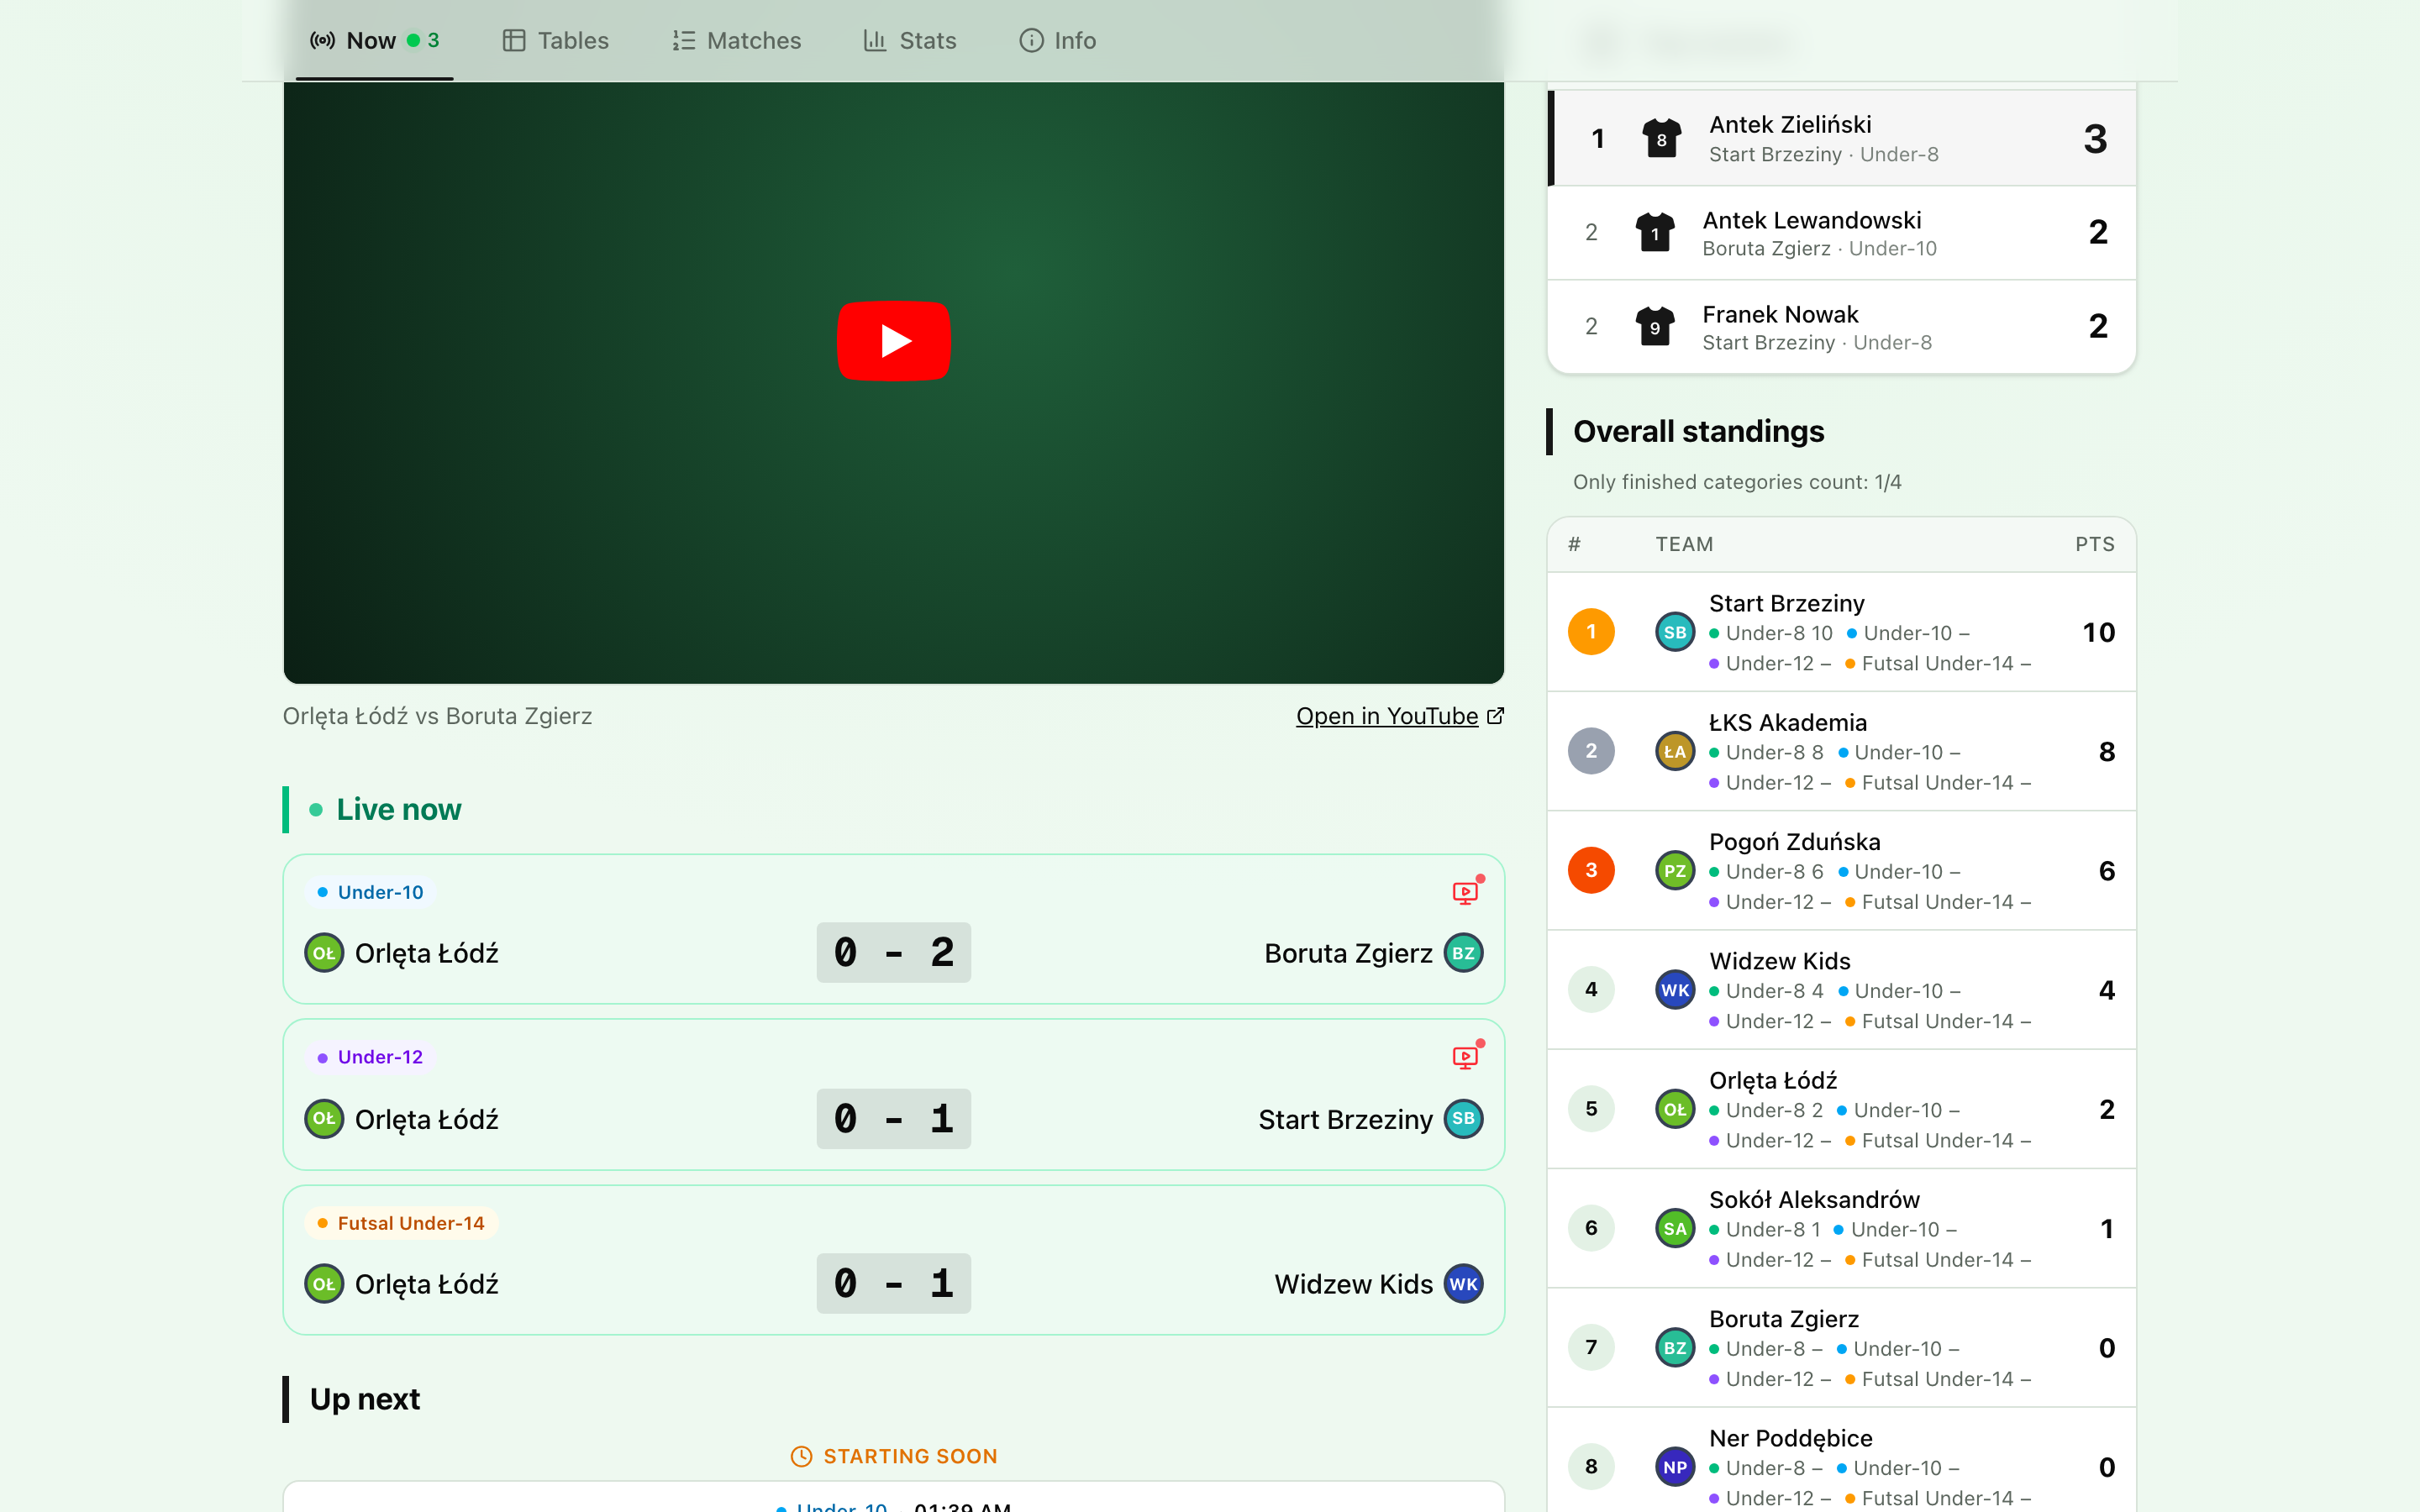
Task: Select scorer Antek Lewandowski row
Action: [x=1841, y=233]
